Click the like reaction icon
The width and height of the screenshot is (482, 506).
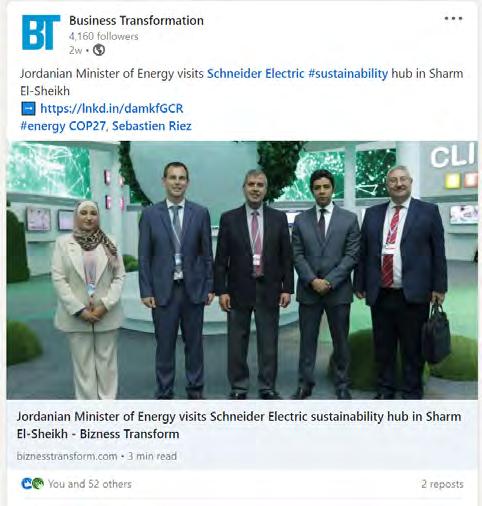pyautogui.click(x=26, y=483)
